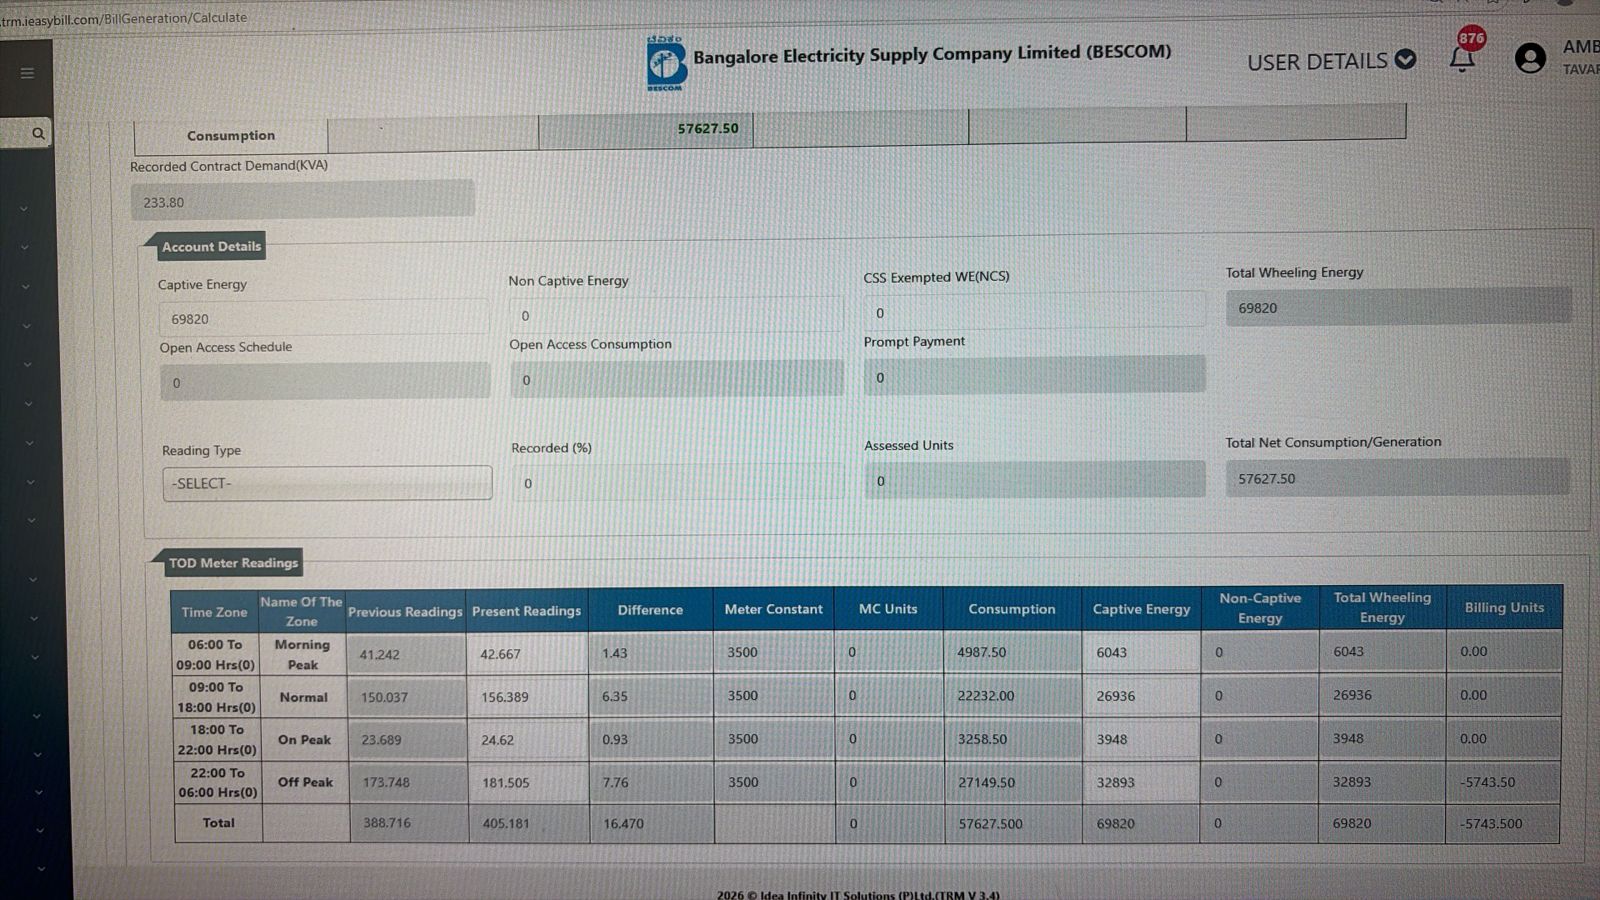Open the notification bell with 876 badge

[x=1463, y=57]
